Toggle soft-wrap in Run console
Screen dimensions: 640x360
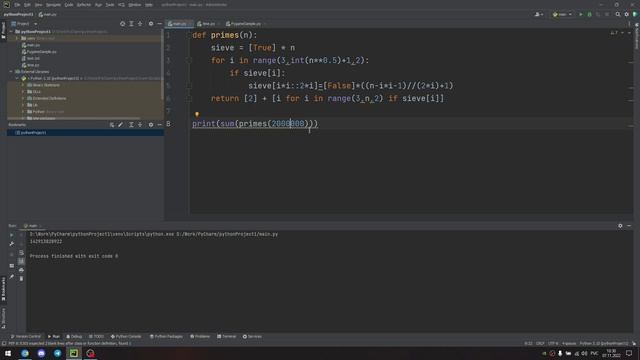pos(21,252)
